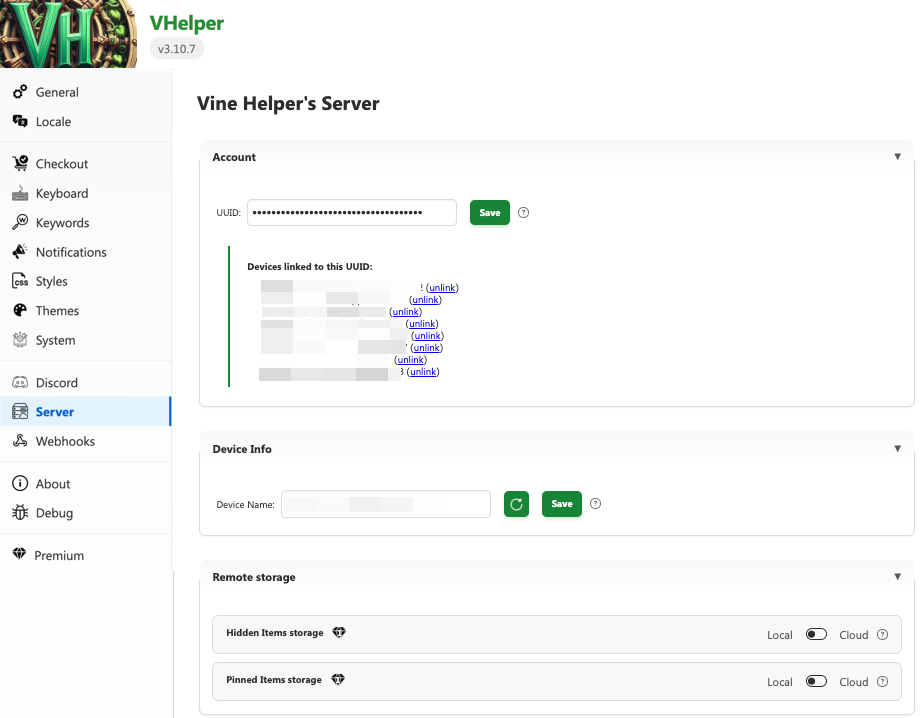Click help icon next to Device Name Save
Viewport: 921px width, 718px height.
click(596, 504)
